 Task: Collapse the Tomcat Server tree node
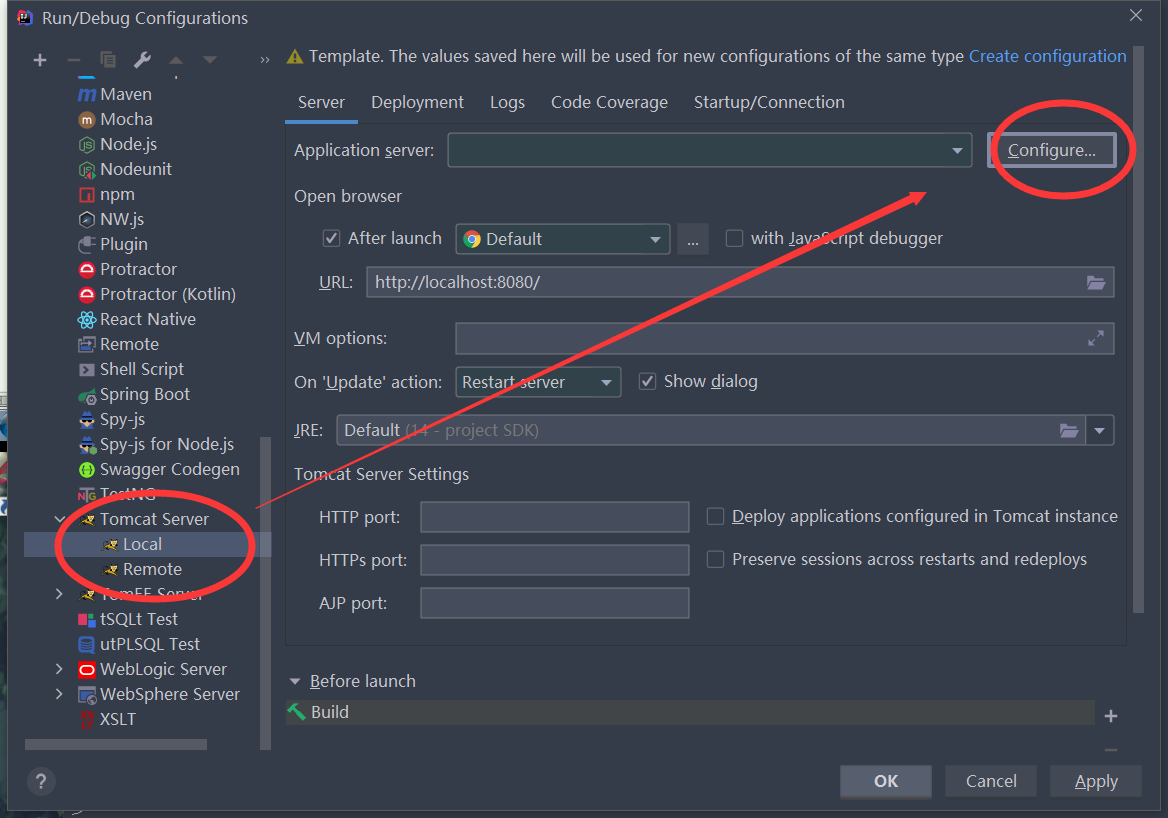60,519
